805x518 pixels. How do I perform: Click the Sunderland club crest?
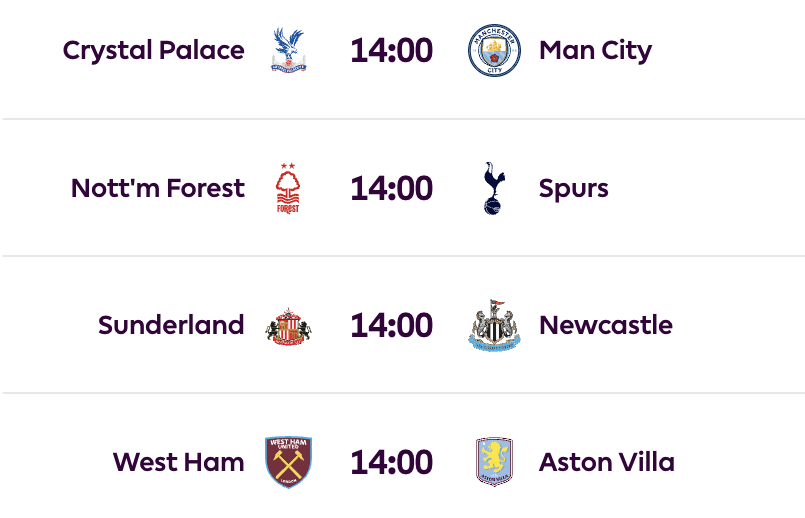[x=288, y=326]
